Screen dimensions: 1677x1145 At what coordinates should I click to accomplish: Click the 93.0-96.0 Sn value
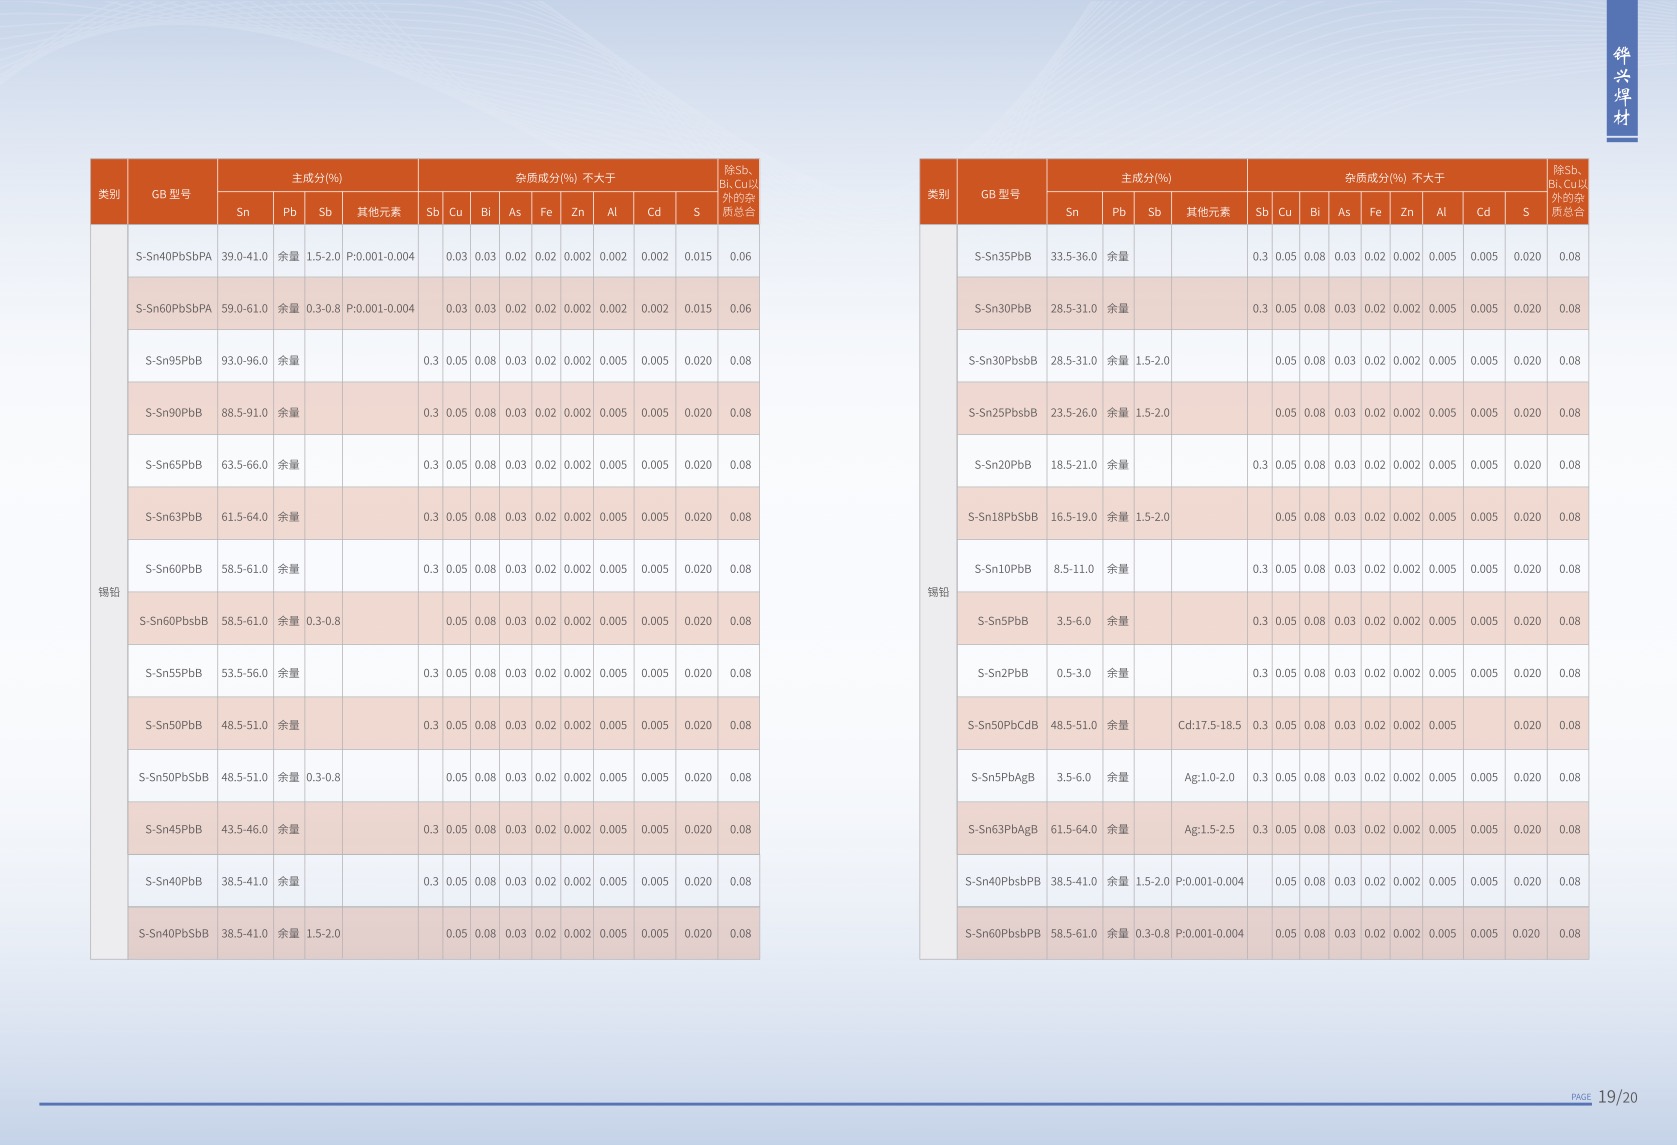[x=245, y=360]
